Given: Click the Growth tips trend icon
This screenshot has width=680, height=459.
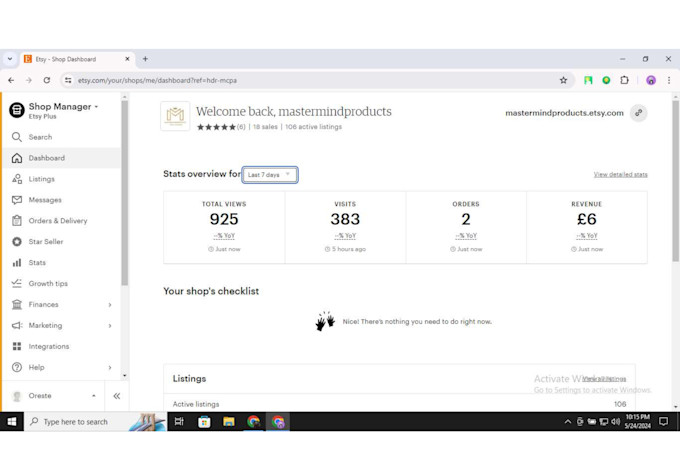Looking at the screenshot, I should point(17,283).
